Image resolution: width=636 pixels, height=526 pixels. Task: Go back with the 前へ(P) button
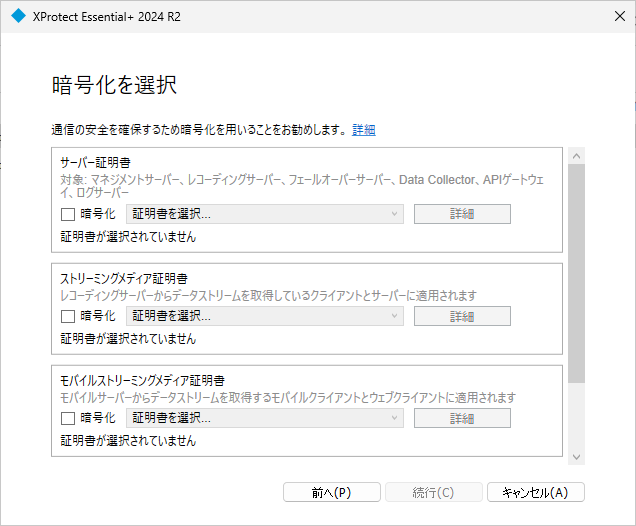[x=332, y=492]
